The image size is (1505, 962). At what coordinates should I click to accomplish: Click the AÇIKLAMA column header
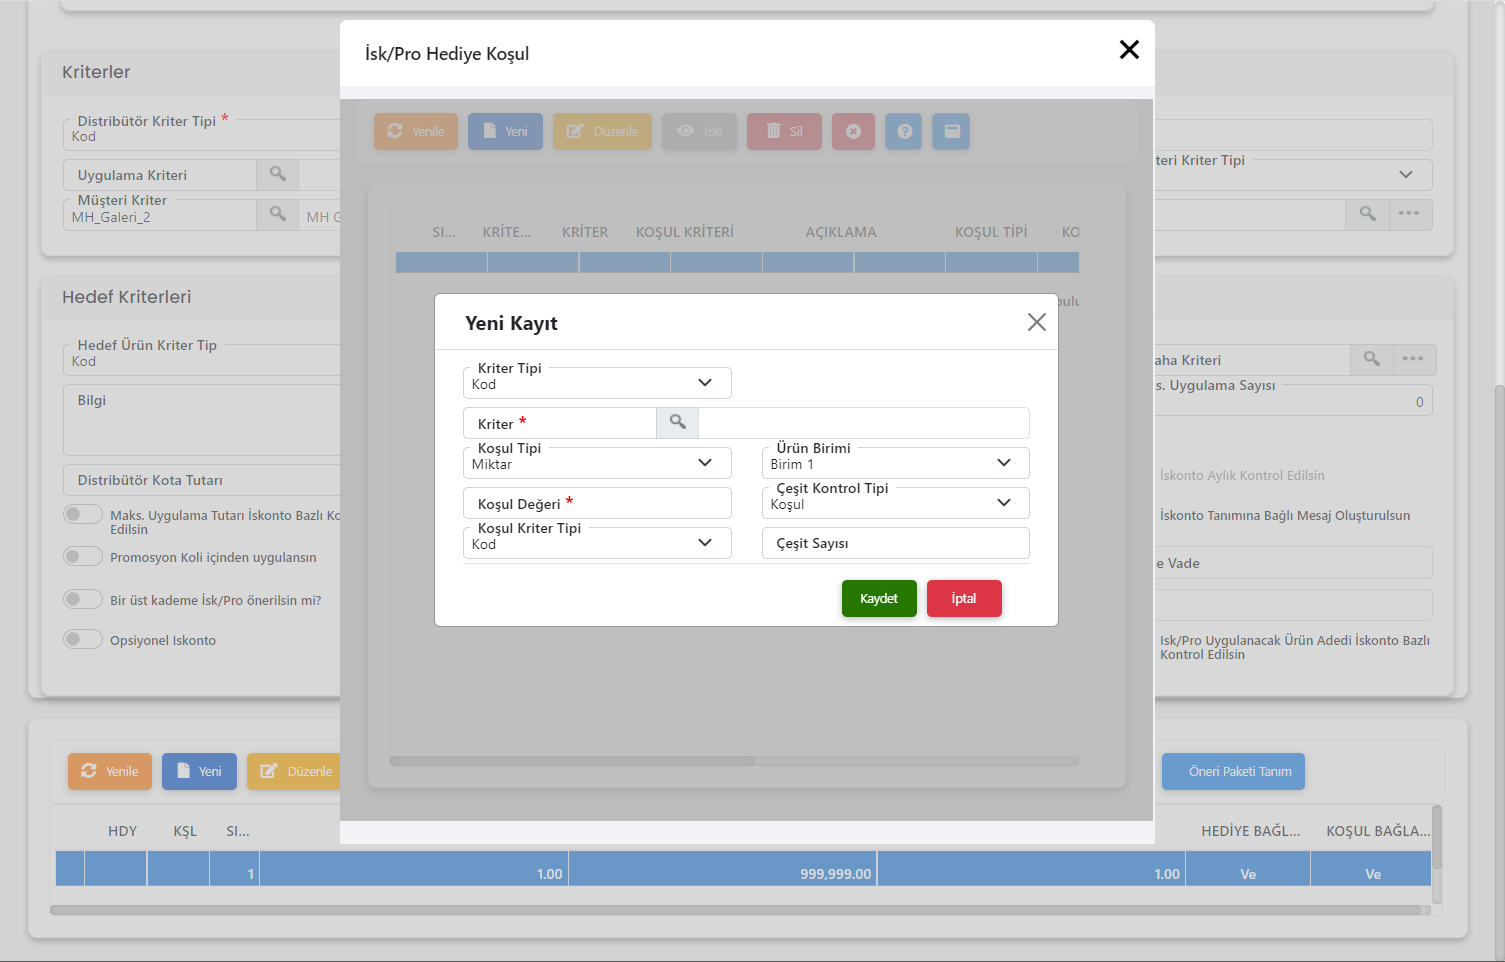pos(840,232)
